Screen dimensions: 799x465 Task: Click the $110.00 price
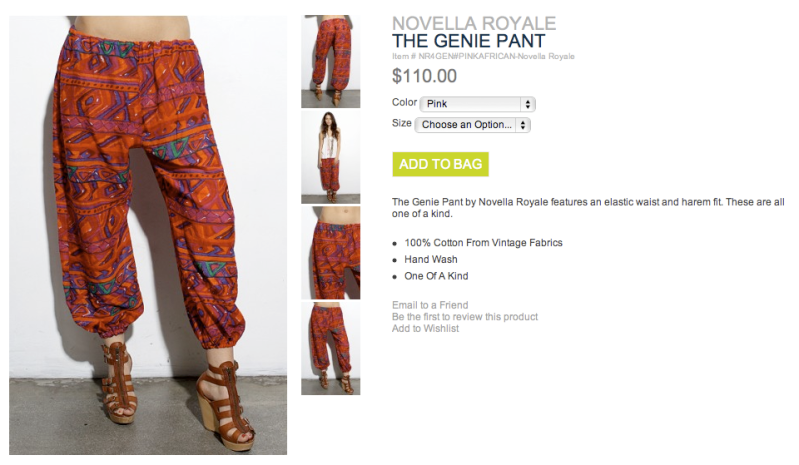coord(424,76)
